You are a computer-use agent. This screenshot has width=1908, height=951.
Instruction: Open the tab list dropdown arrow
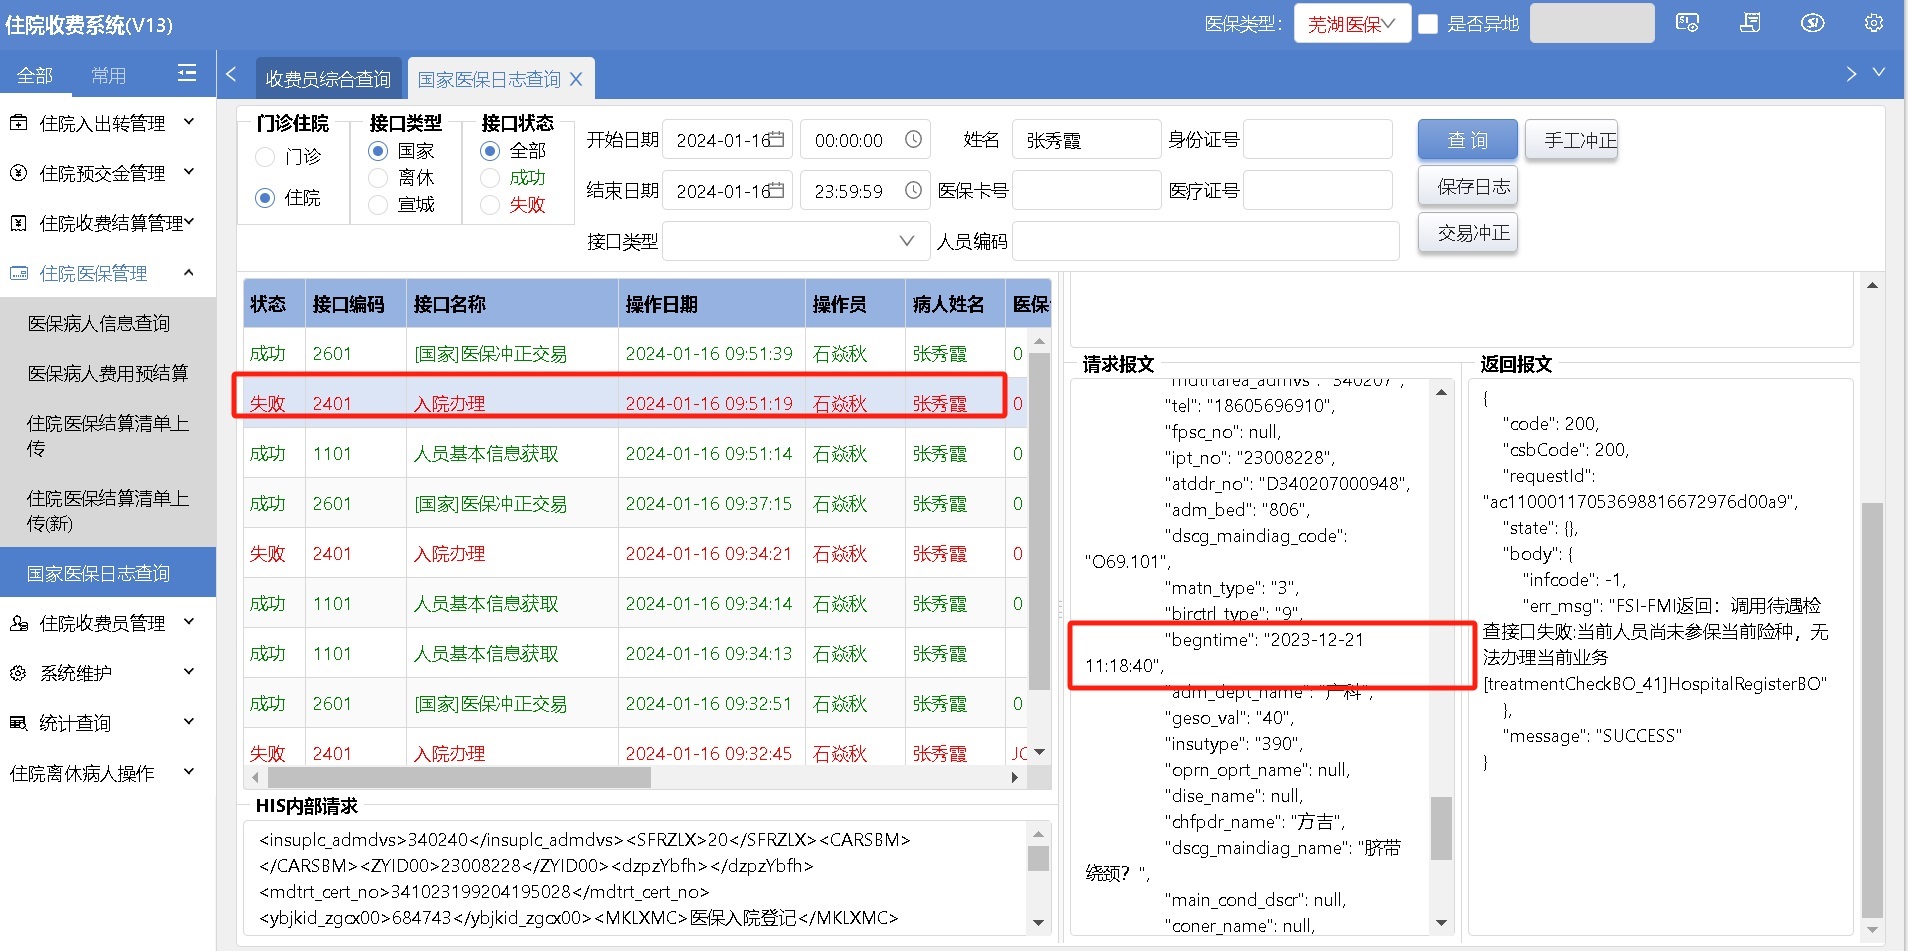point(1879,73)
